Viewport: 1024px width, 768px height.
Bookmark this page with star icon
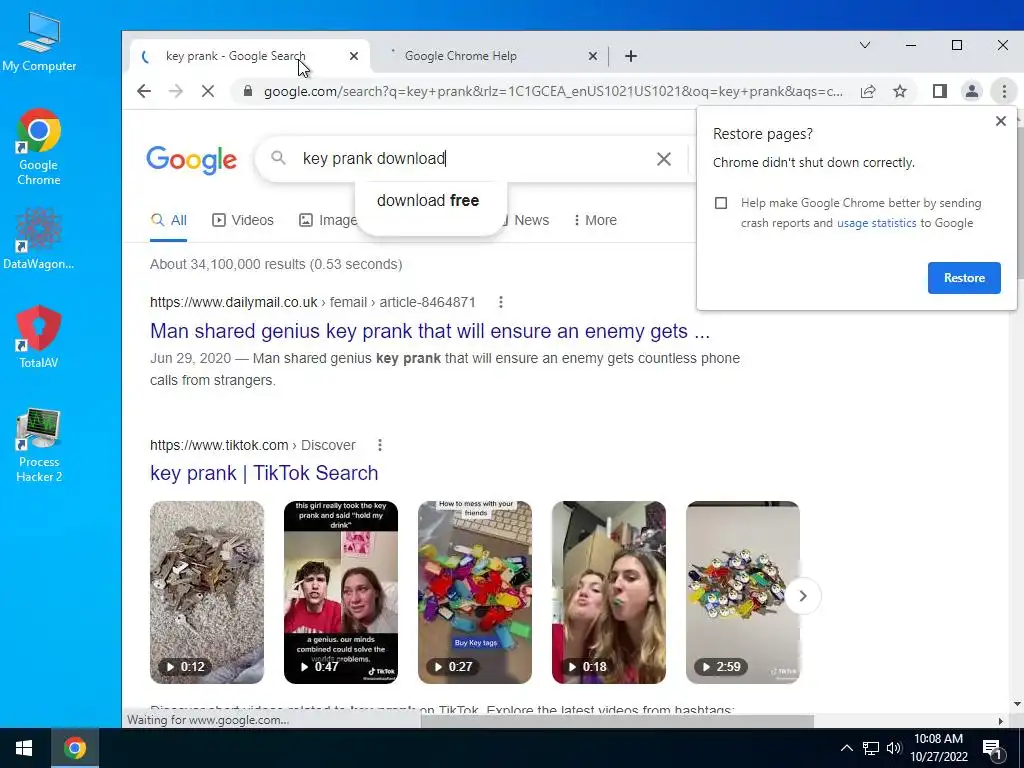coord(900,91)
